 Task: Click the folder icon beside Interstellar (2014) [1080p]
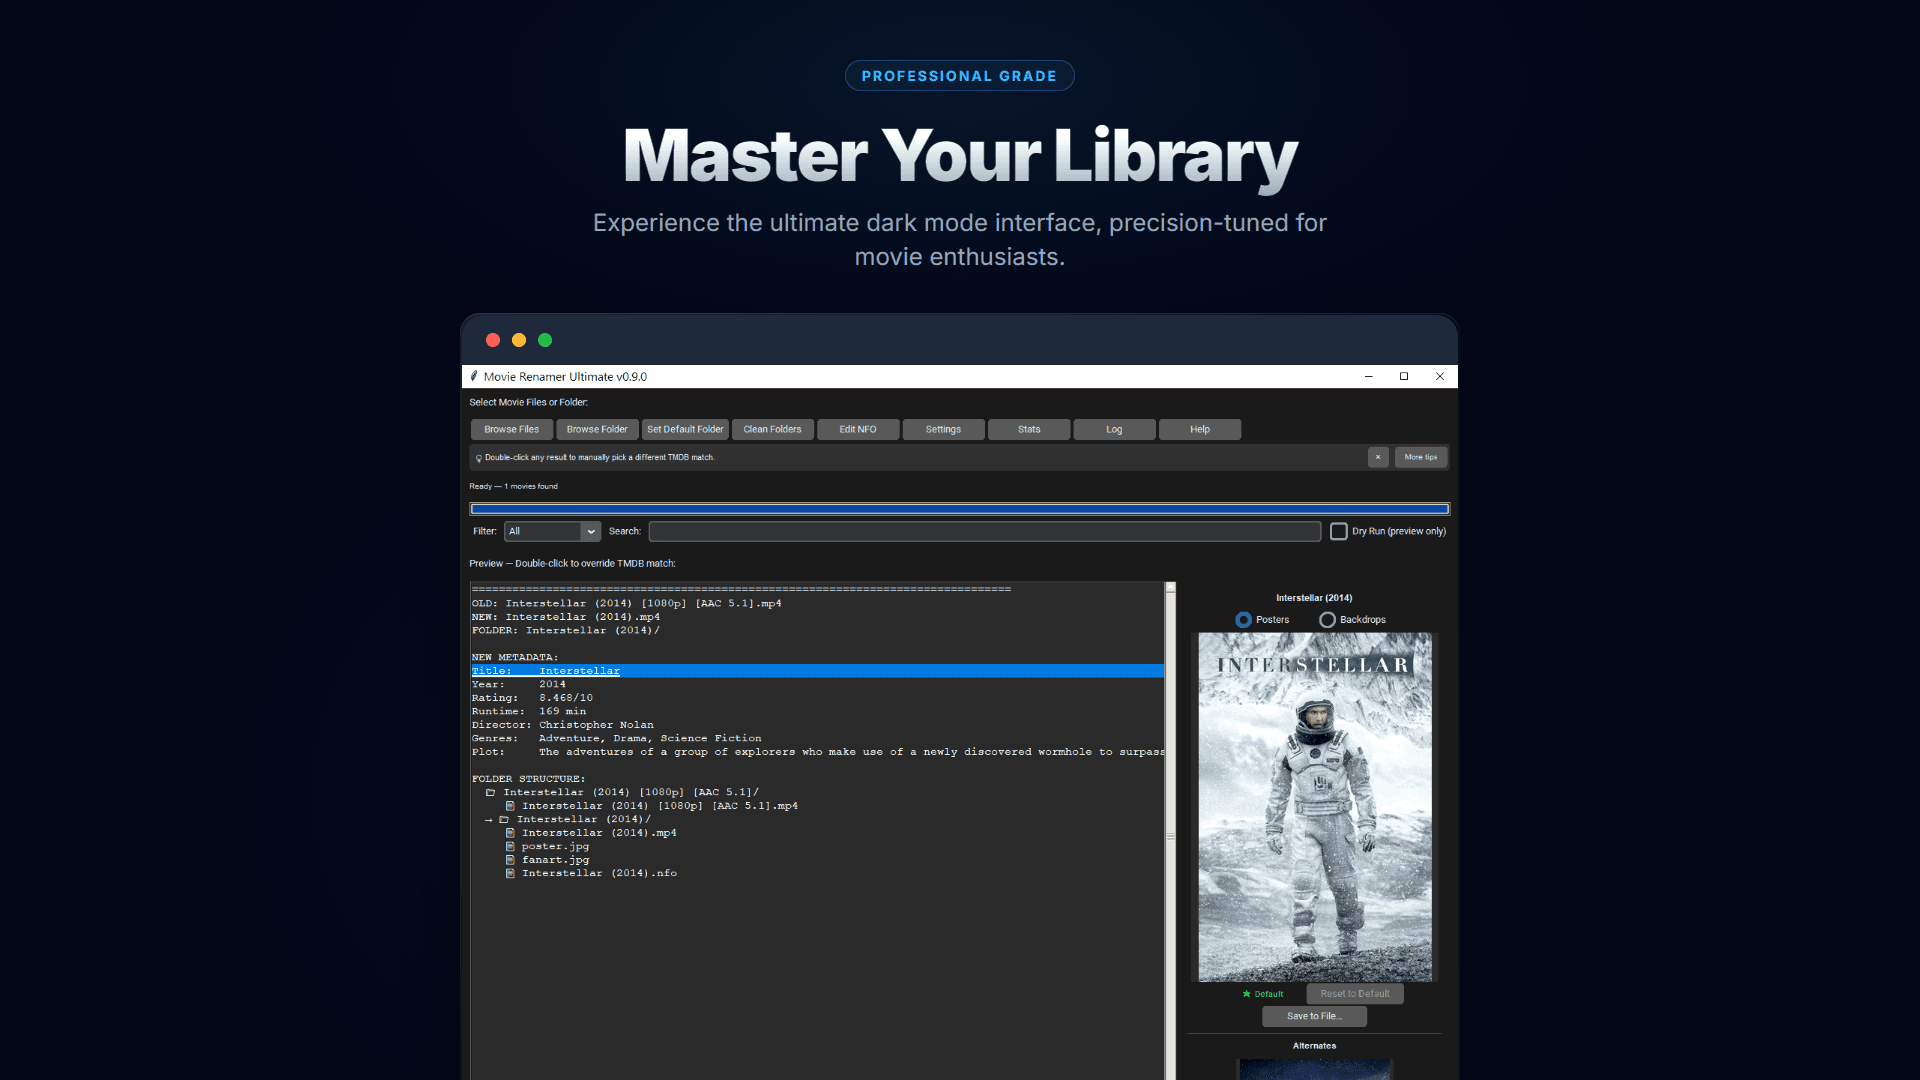tap(491, 791)
